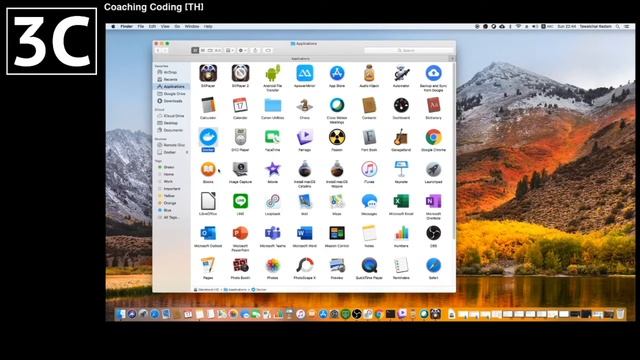
Task: Open the Docker app icon
Action: click(x=208, y=137)
